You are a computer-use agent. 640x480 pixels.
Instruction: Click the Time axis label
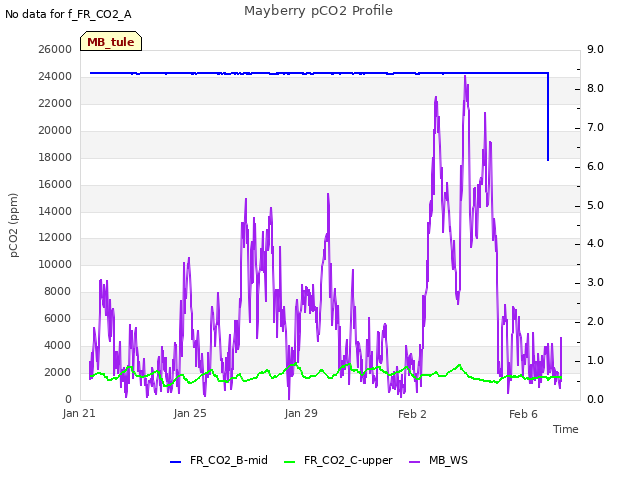pos(566,429)
